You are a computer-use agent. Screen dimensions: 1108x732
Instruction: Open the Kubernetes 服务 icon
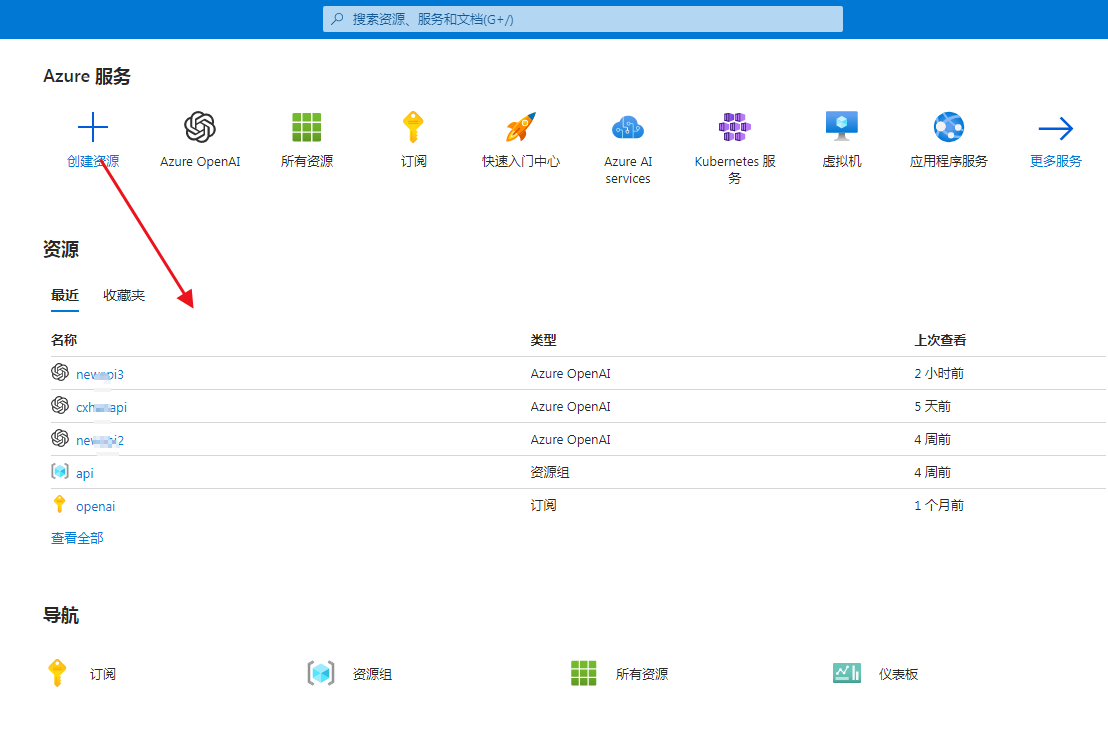point(735,127)
